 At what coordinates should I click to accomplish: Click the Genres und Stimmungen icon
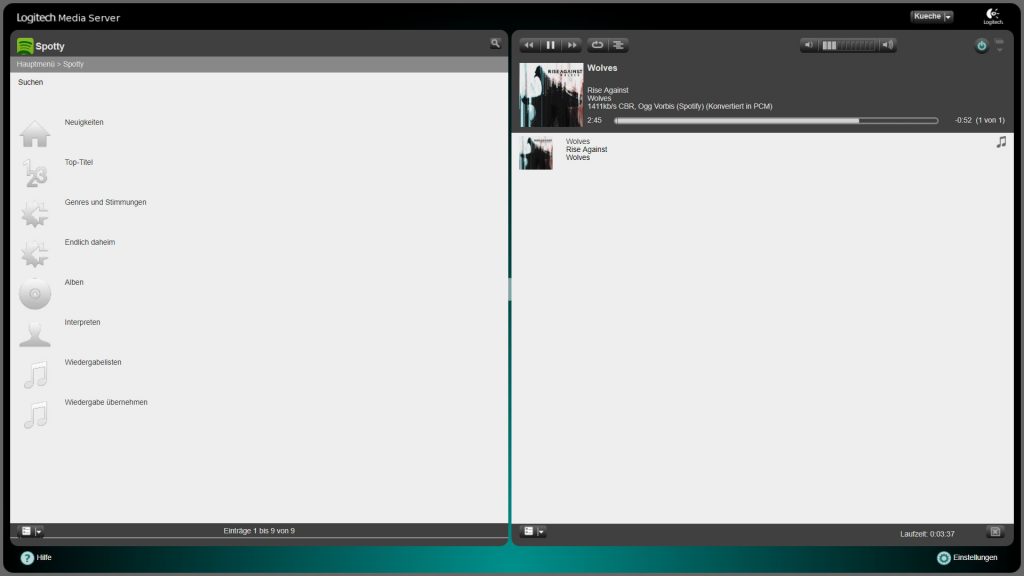coord(35,214)
